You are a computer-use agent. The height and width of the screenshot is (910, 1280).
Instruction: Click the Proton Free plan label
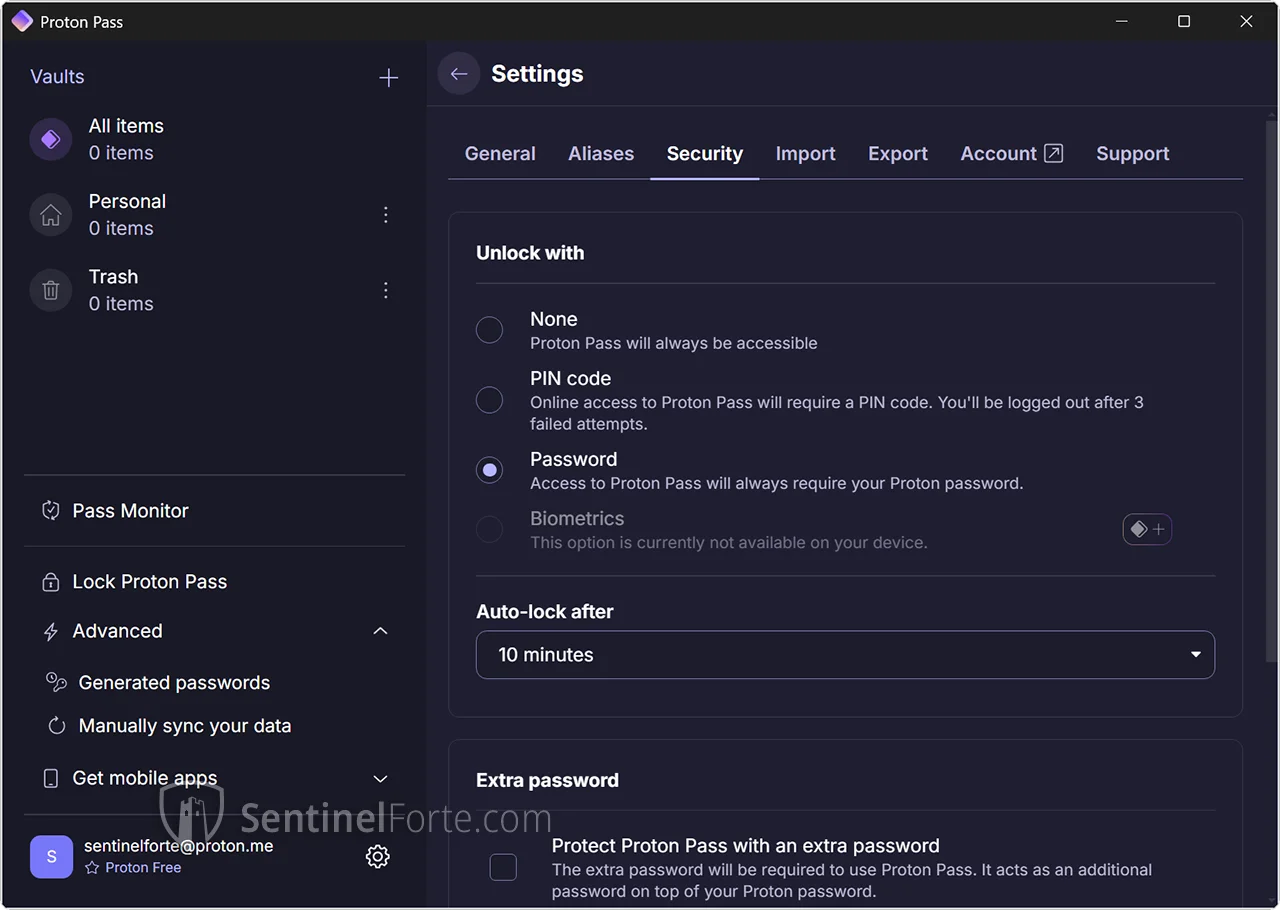(x=143, y=868)
